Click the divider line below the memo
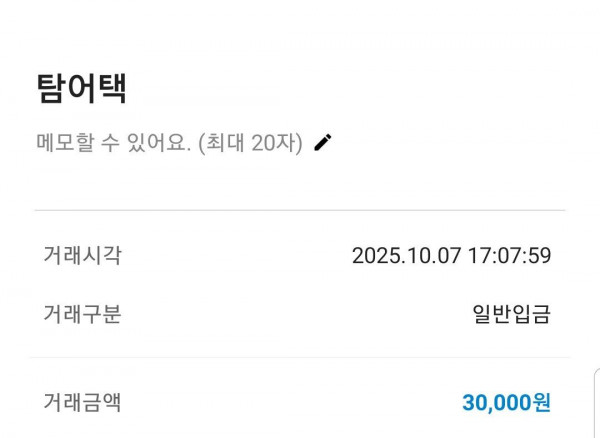This screenshot has height=438, width=600. (300, 210)
